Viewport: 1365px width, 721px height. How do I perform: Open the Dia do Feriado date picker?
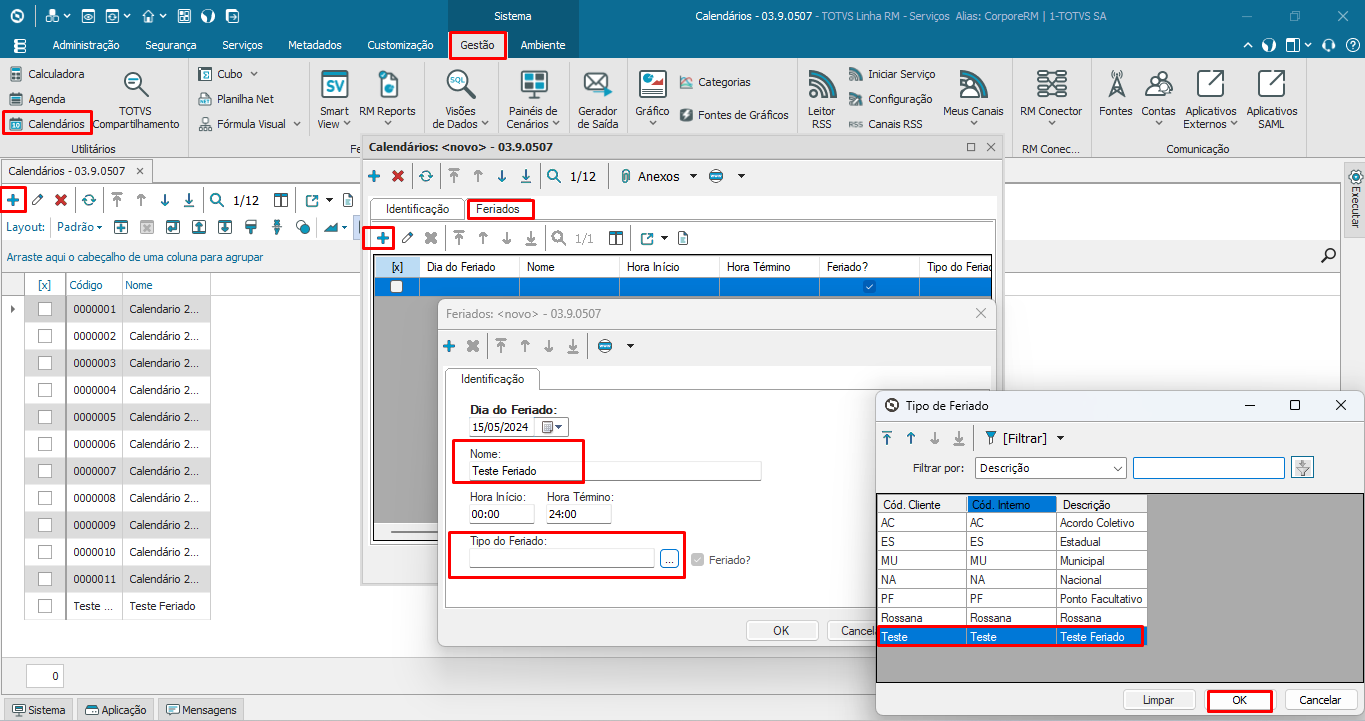pos(552,427)
